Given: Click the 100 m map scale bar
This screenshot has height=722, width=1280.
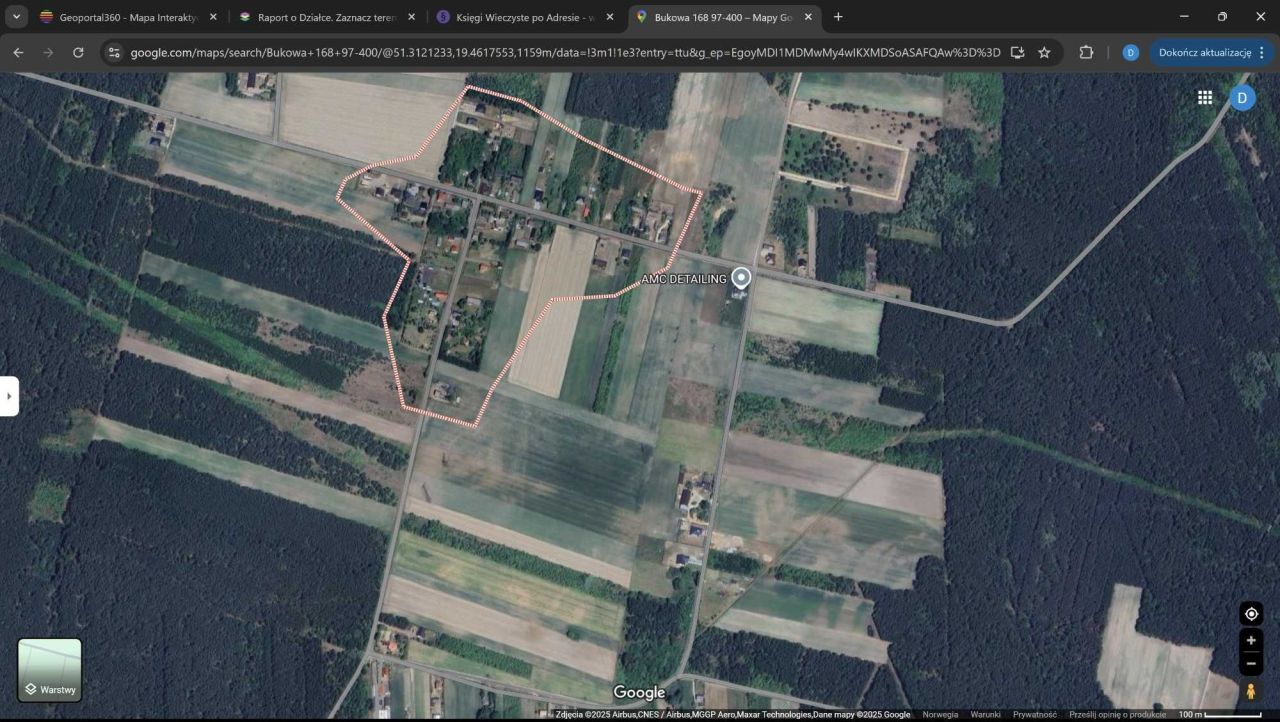Looking at the screenshot, I should (x=1219, y=714).
